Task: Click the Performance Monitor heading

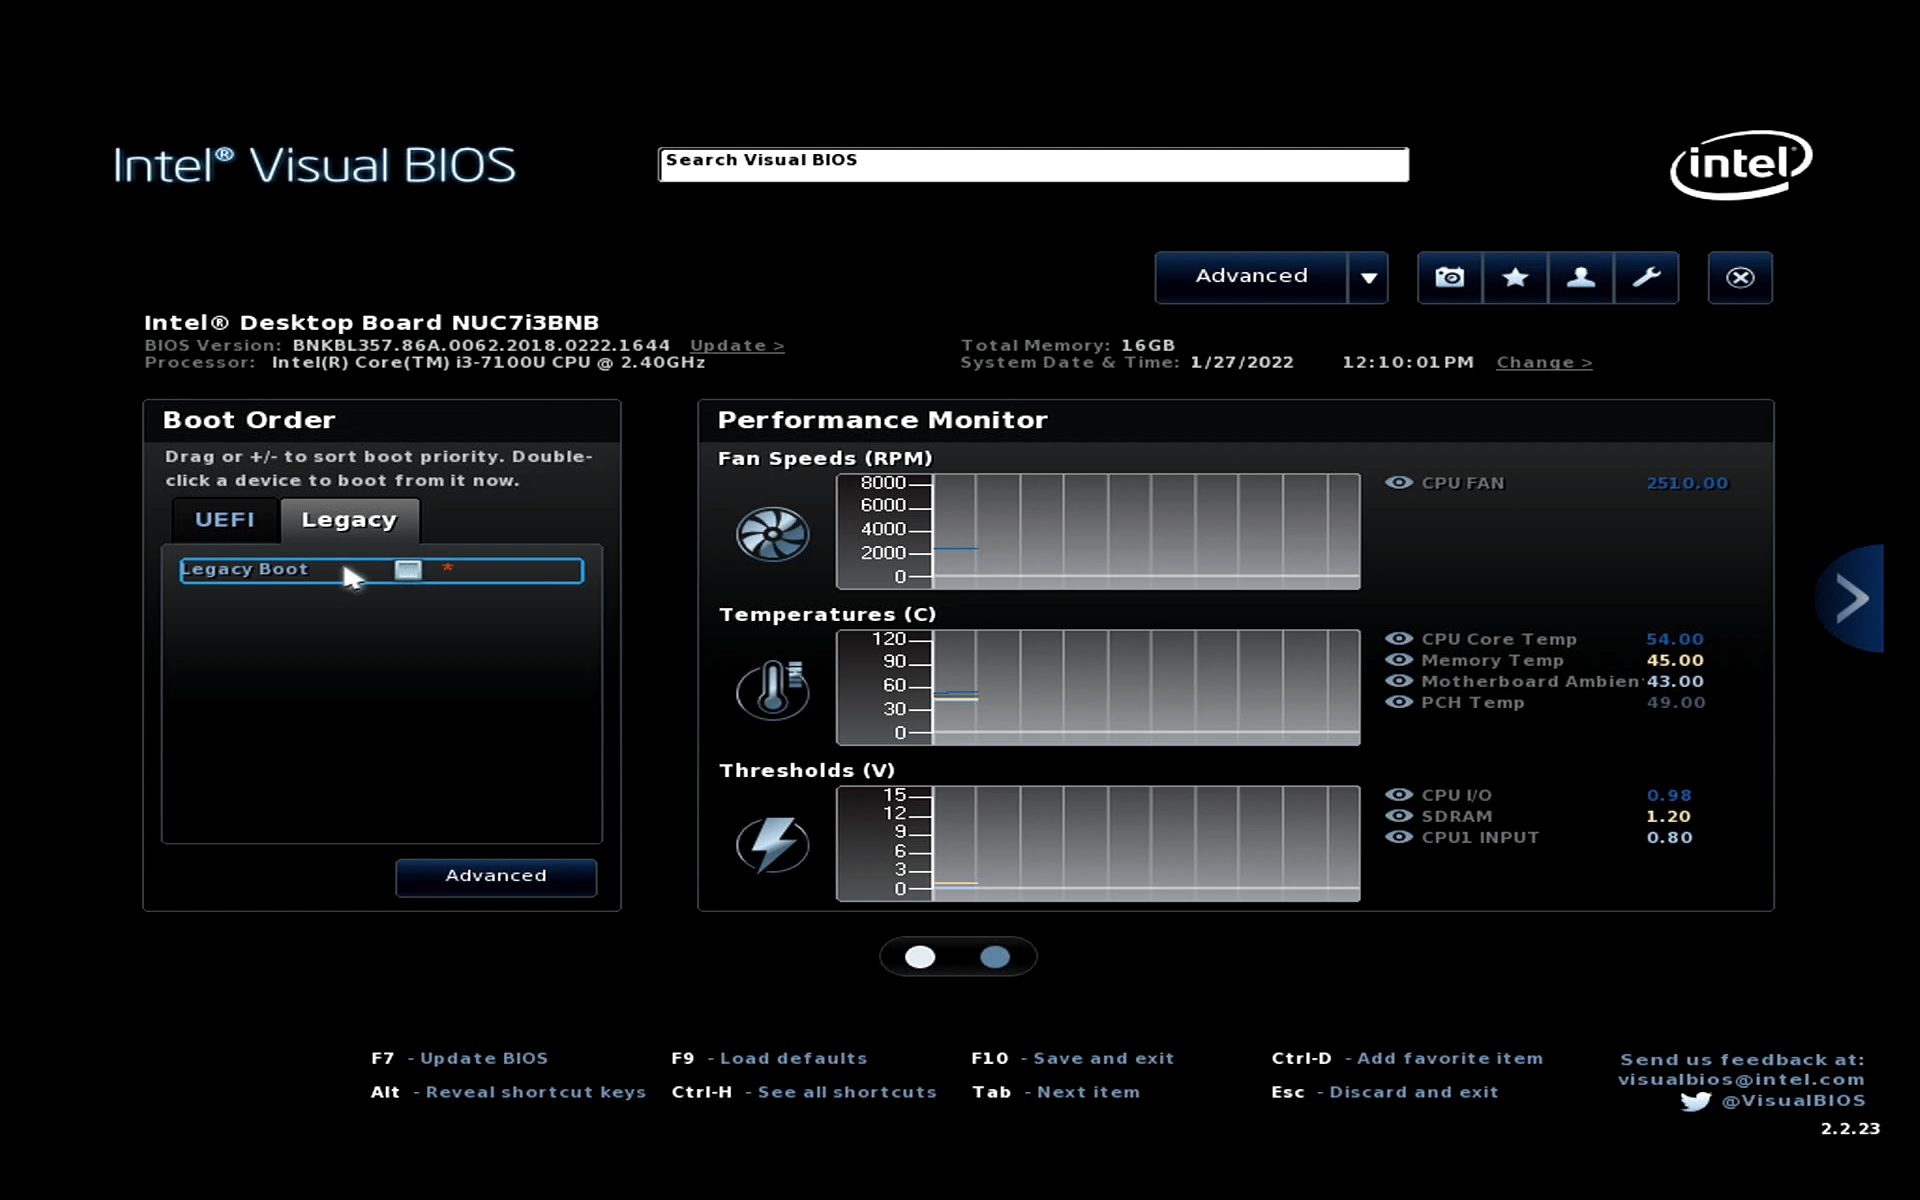Action: [882, 420]
